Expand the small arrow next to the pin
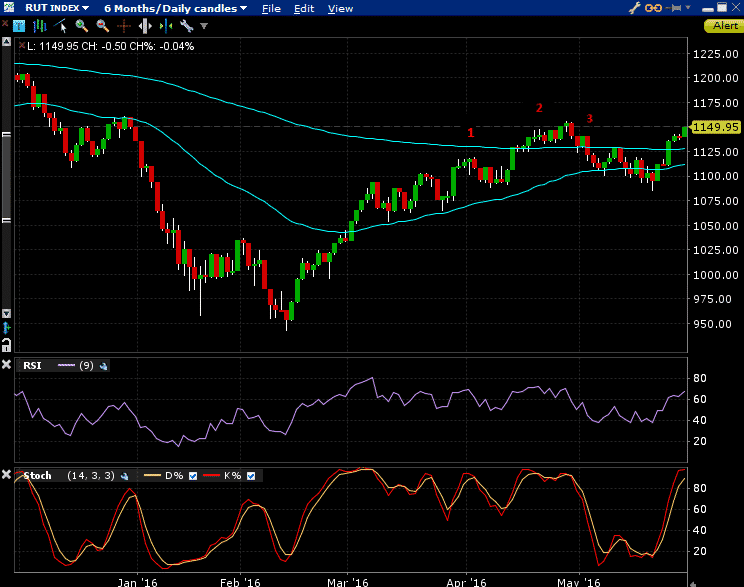This screenshot has height=587, width=744. click(x=688, y=8)
